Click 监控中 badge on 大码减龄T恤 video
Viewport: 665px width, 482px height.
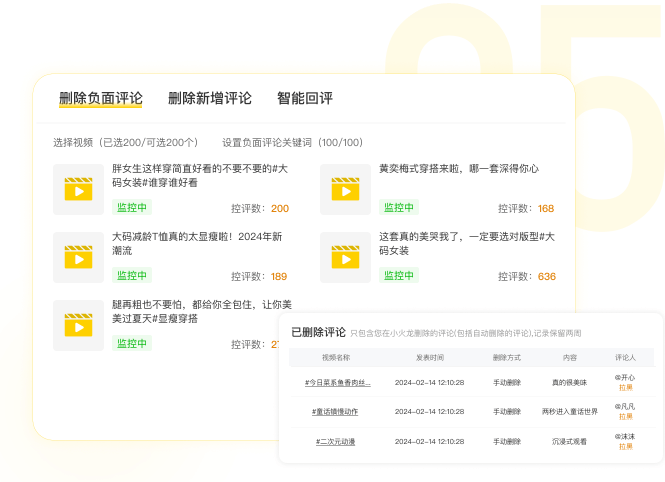132,275
